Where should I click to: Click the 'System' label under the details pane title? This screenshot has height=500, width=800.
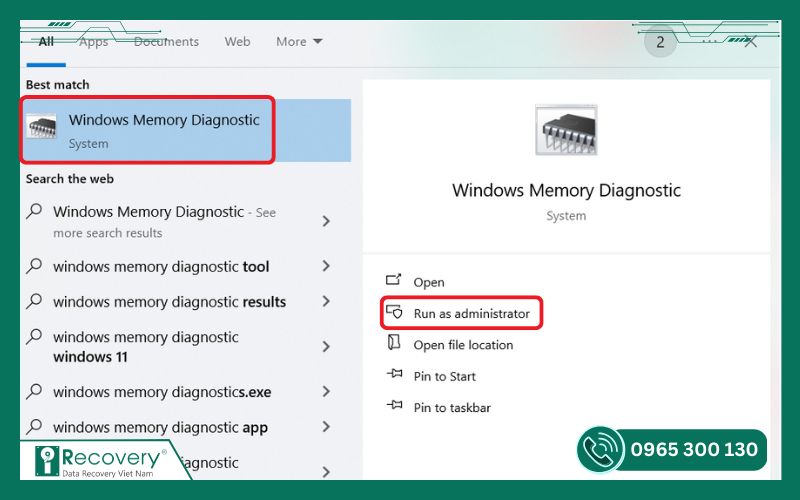(566, 216)
